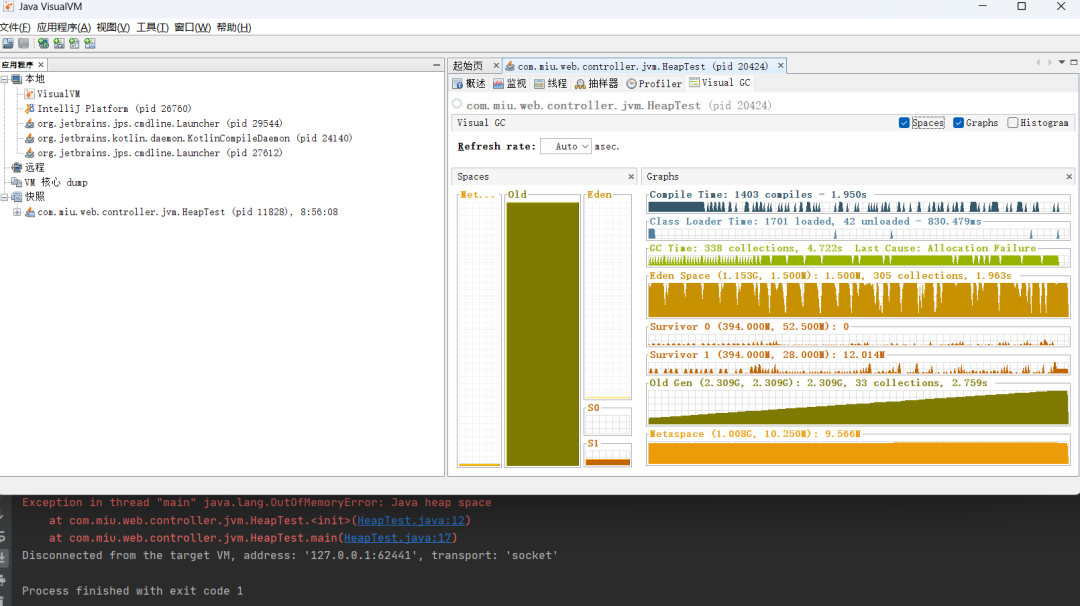Open the 工具(T) menu

click(152, 27)
